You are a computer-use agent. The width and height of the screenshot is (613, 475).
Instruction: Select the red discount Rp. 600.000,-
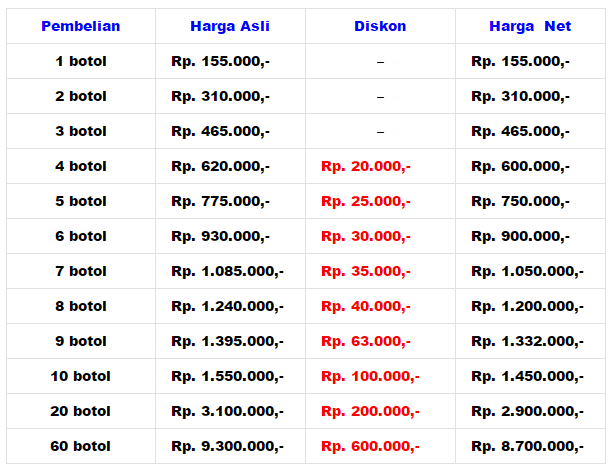click(370, 446)
